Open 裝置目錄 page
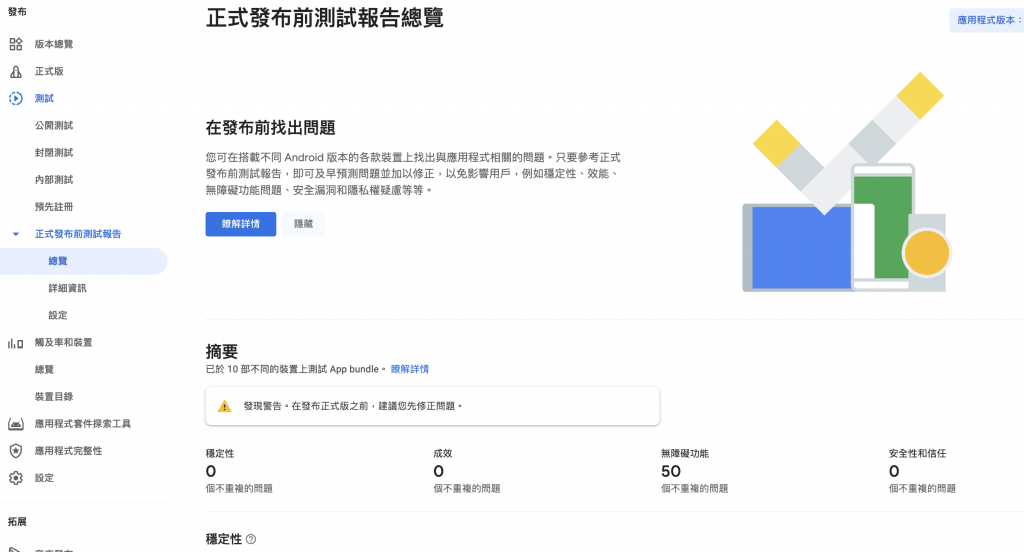This screenshot has height=552, width=1024. (x=54, y=397)
